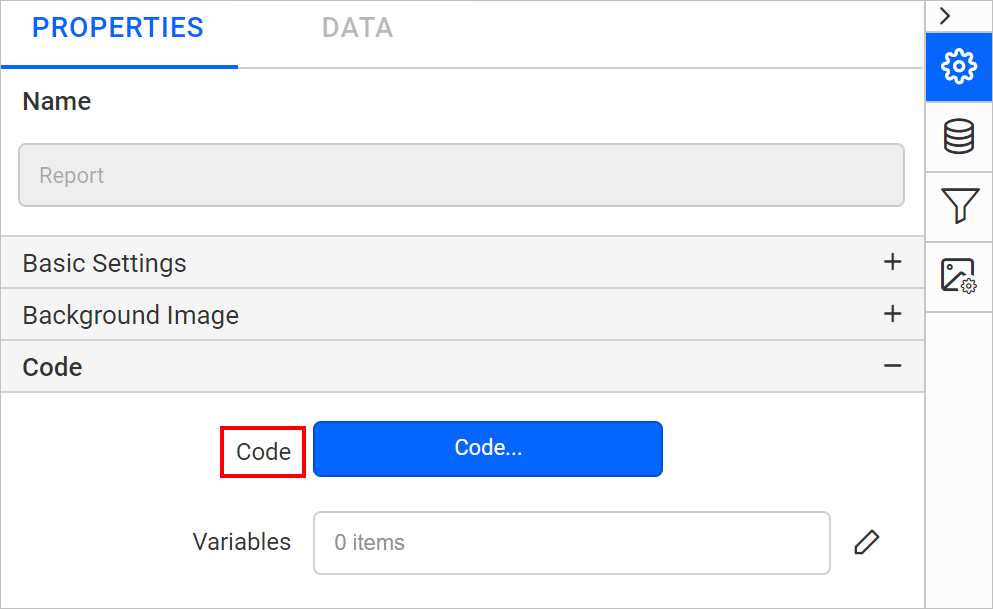Click the plus icon beside Background Image
The width and height of the screenshot is (993, 609).
[891, 314]
